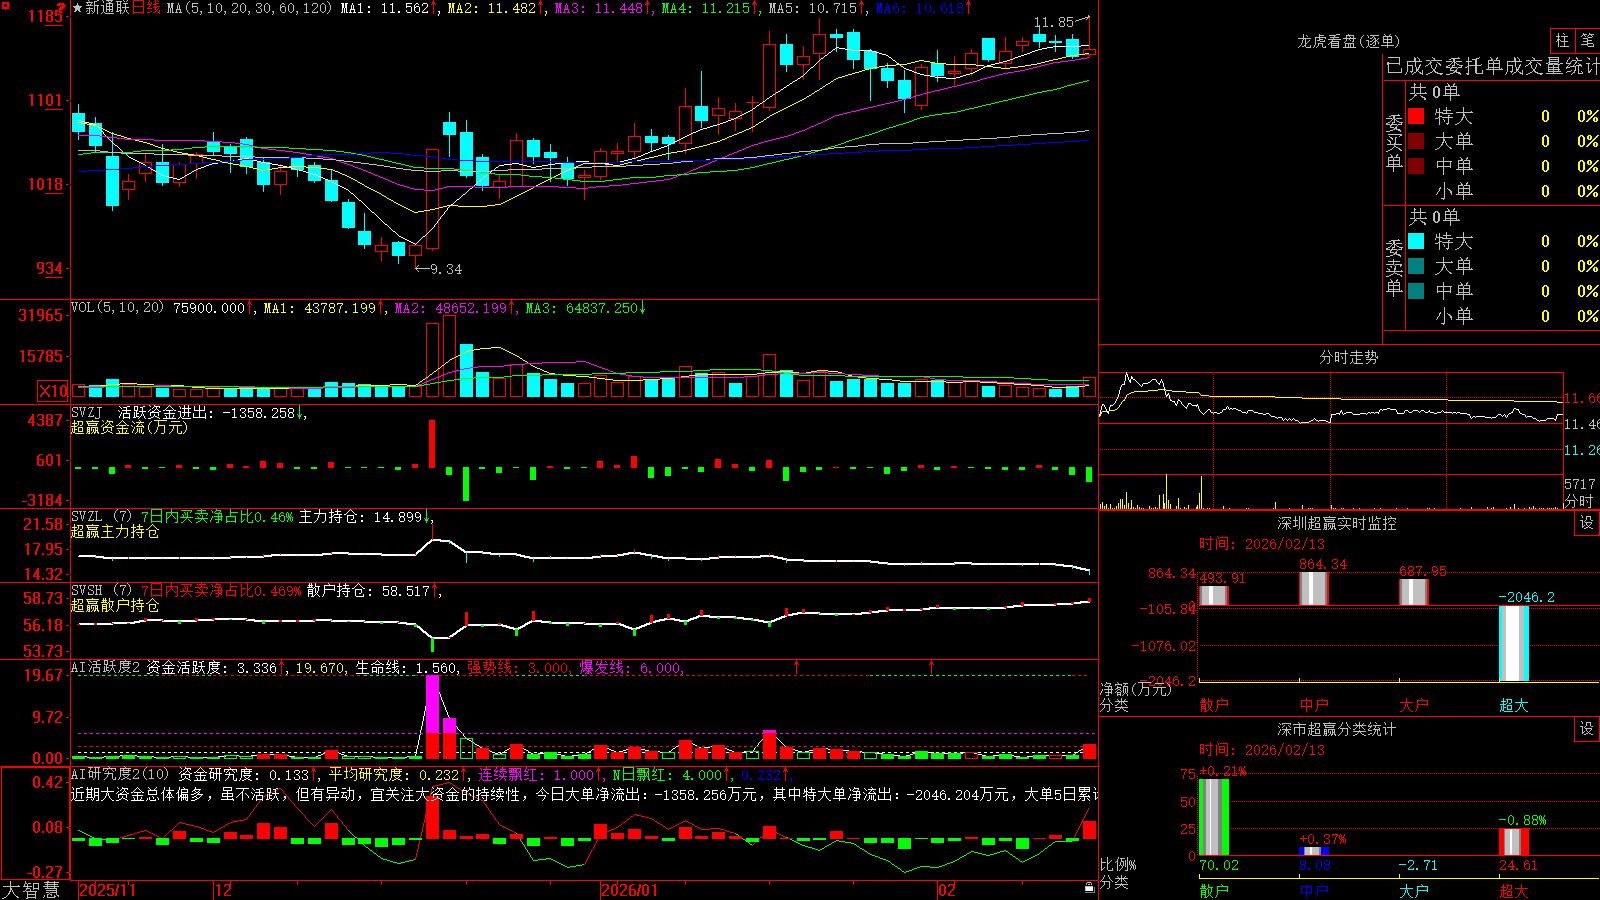The width and height of the screenshot is (1600, 900).
Task: Click the 1185 price axis label
Action: [45, 16]
